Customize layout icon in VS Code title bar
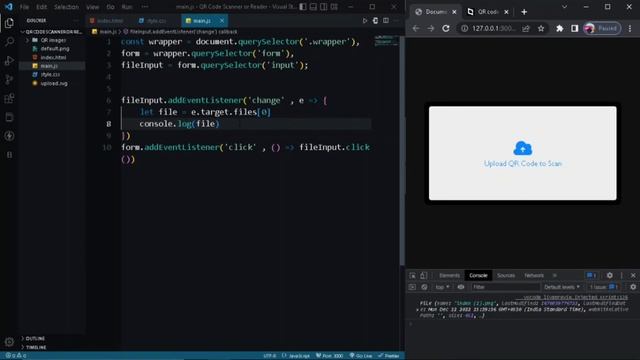 coord(334,7)
